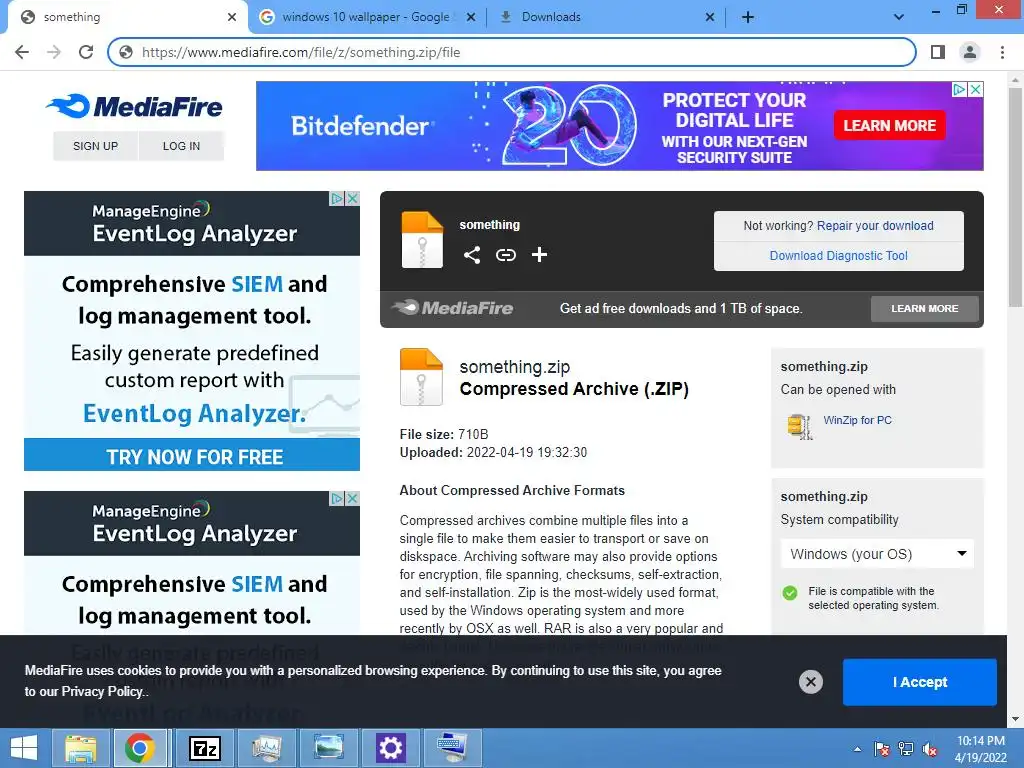Click the site info globe icon in address bar
The image size is (1024, 768).
tap(126, 52)
